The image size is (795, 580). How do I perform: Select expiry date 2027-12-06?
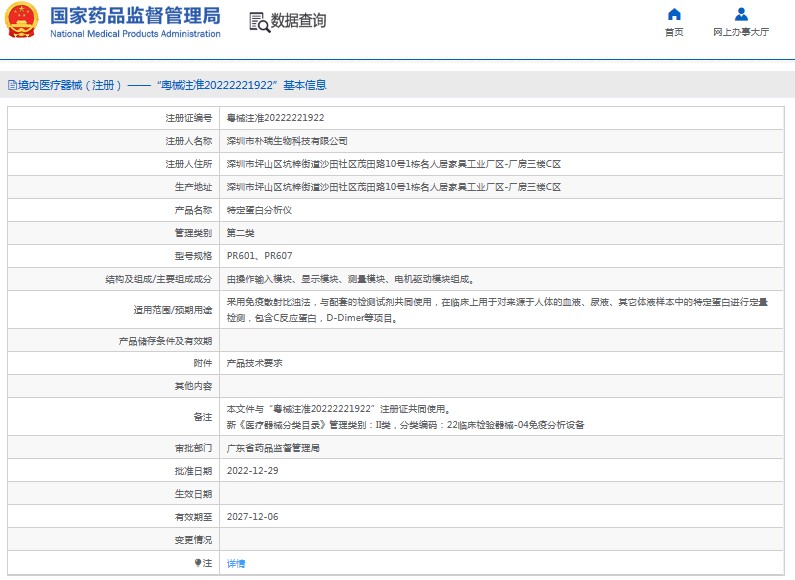252,517
